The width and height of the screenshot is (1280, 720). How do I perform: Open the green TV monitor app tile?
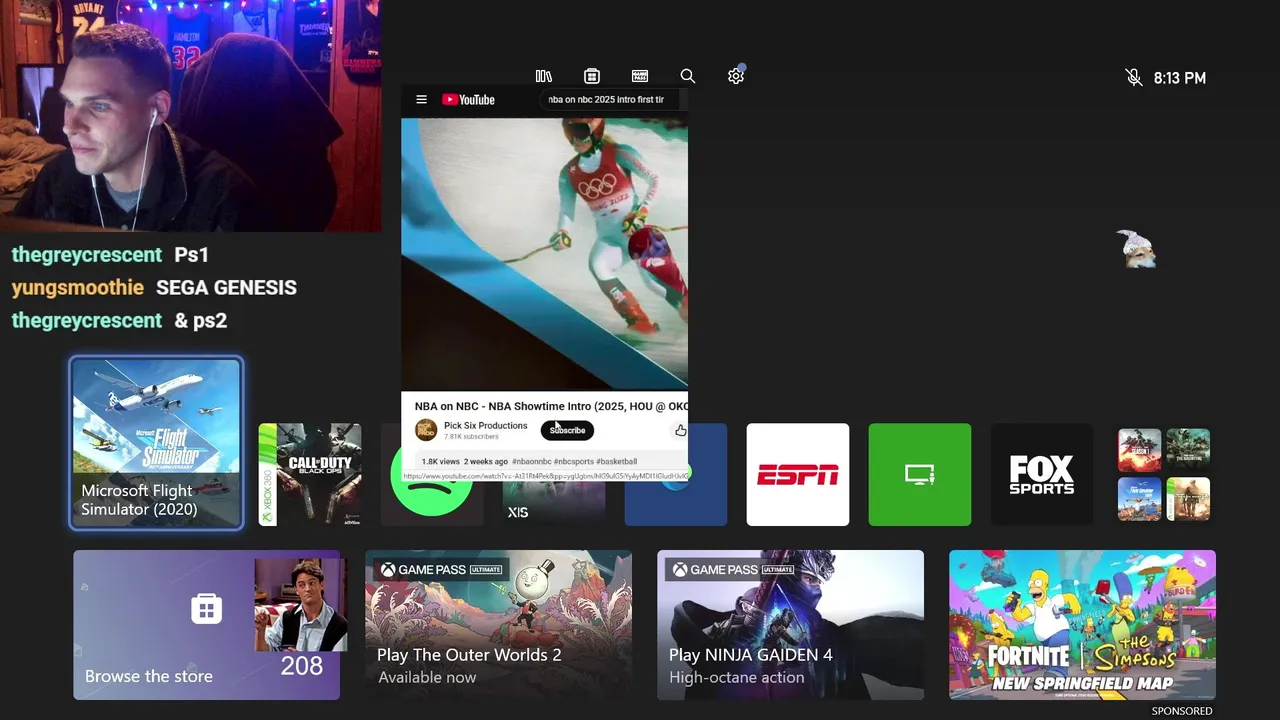pos(920,474)
